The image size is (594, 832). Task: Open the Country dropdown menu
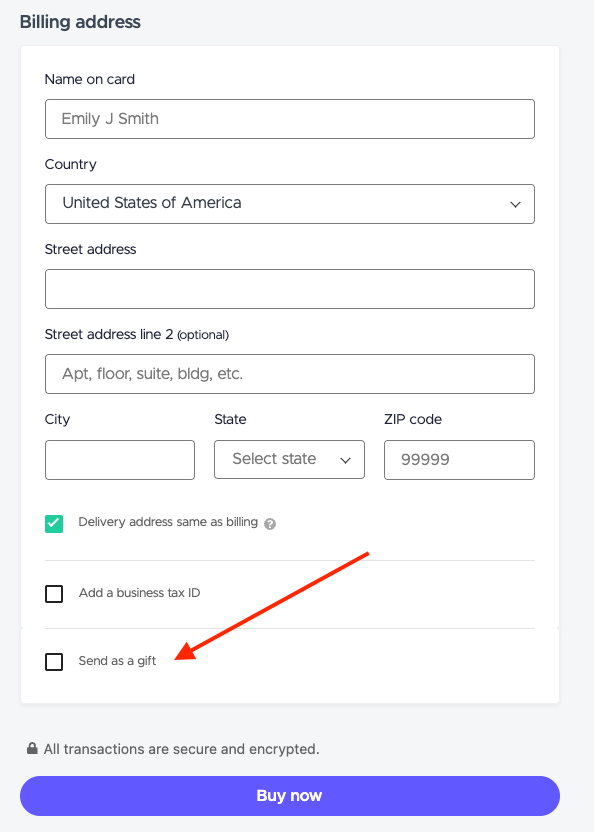[290, 204]
